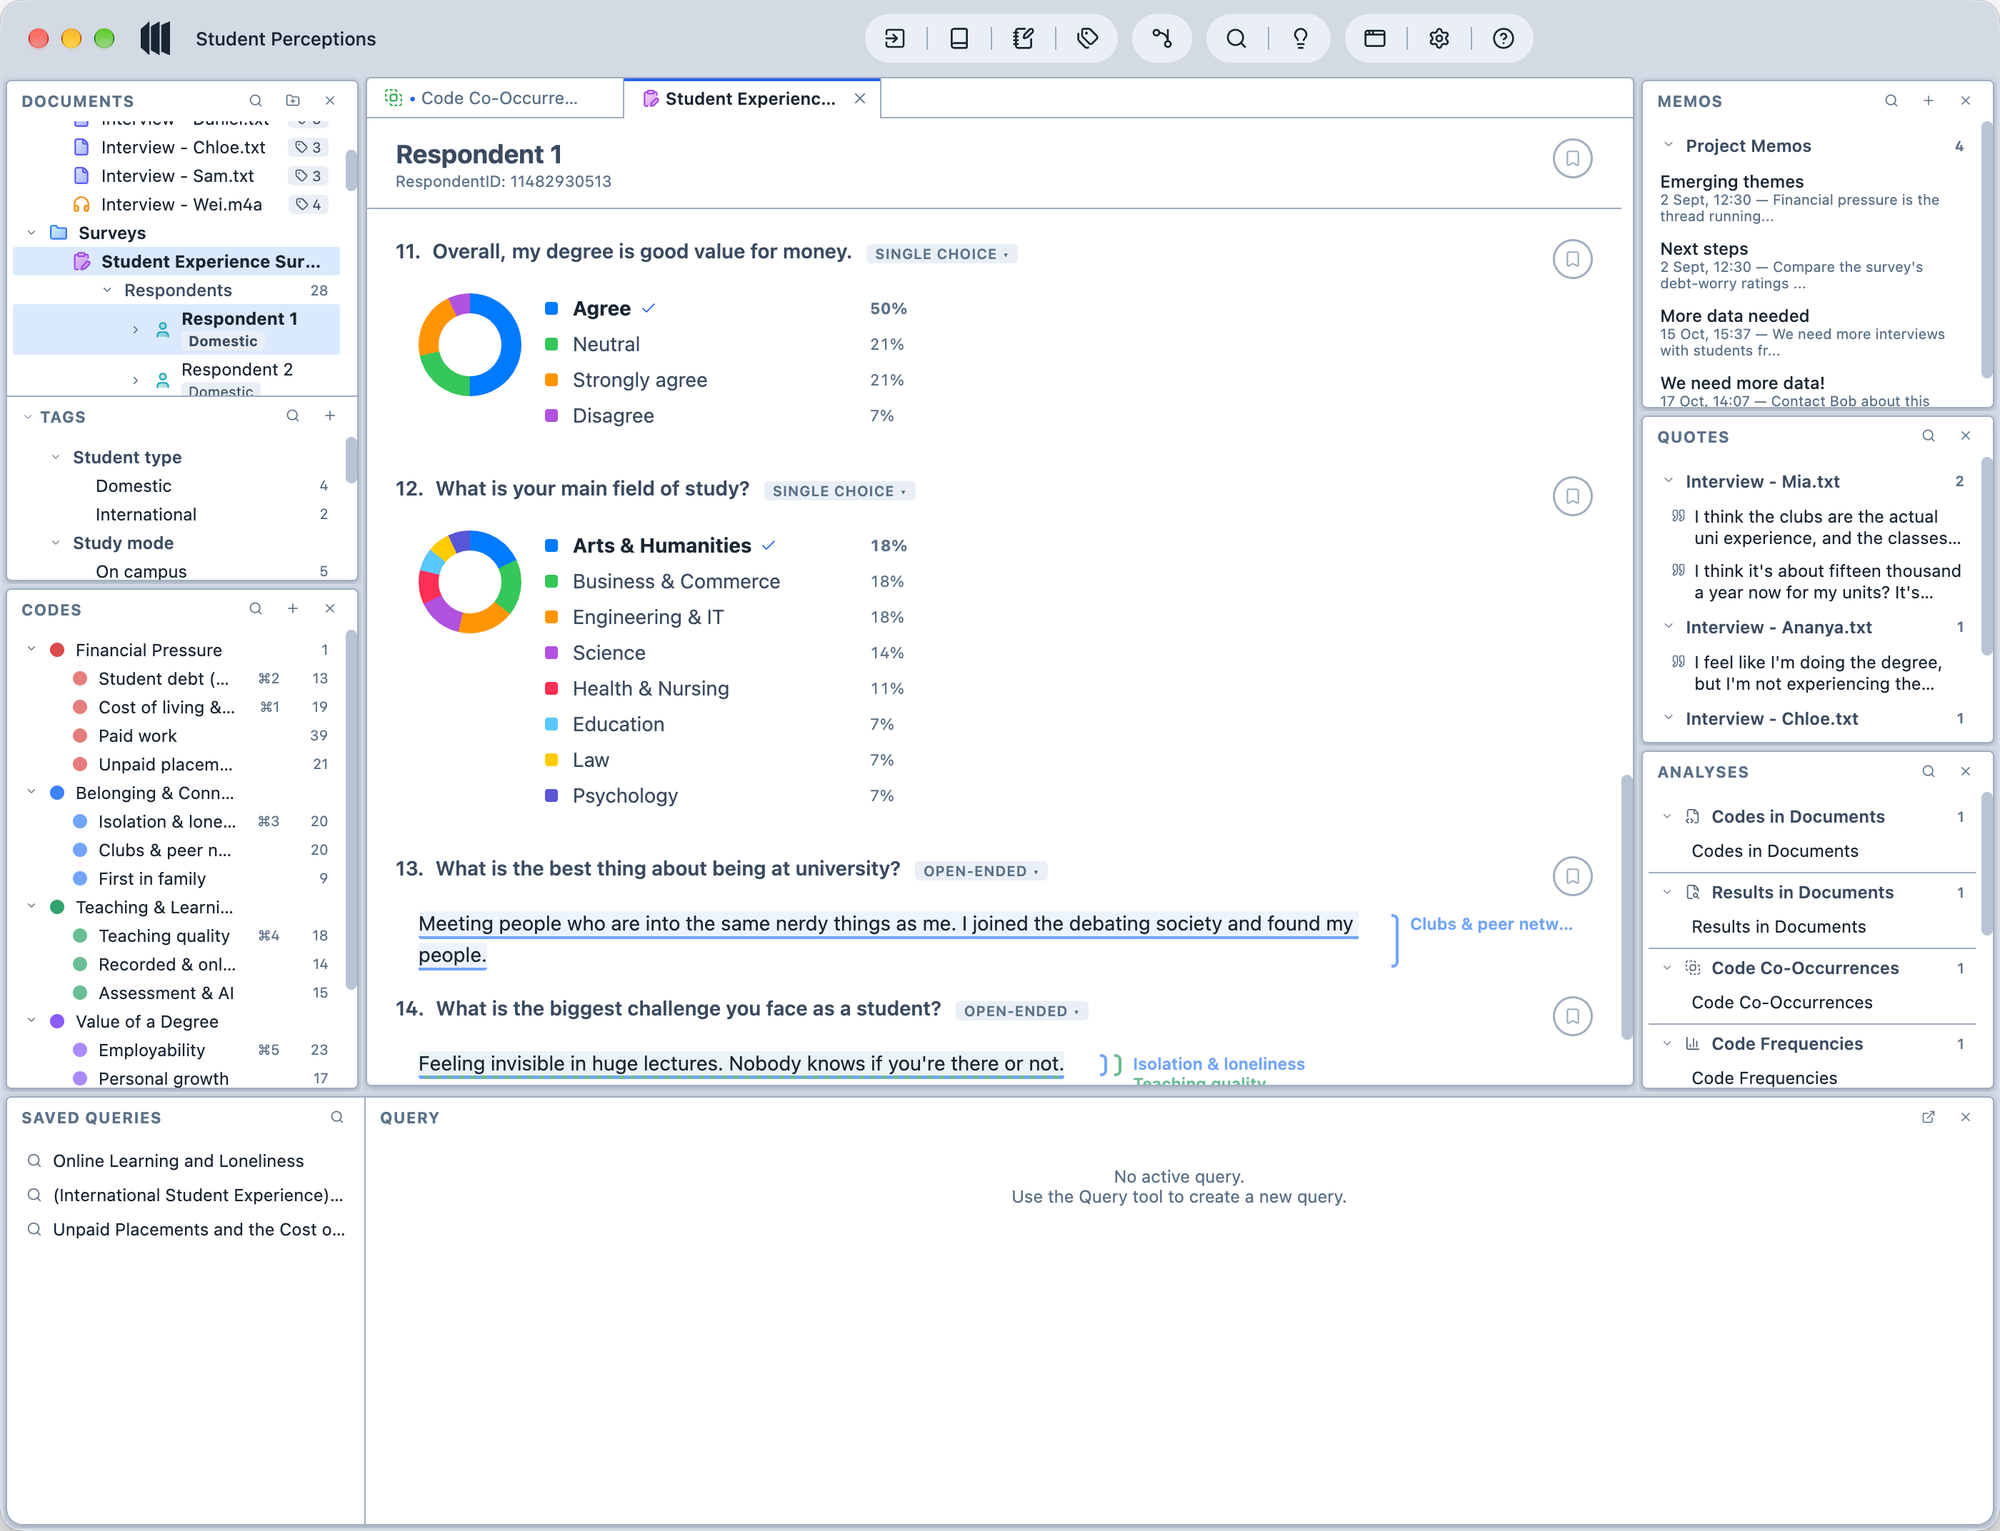Image resolution: width=2000 pixels, height=1531 pixels.
Task: Search in the Documents panel
Action: pos(256,101)
